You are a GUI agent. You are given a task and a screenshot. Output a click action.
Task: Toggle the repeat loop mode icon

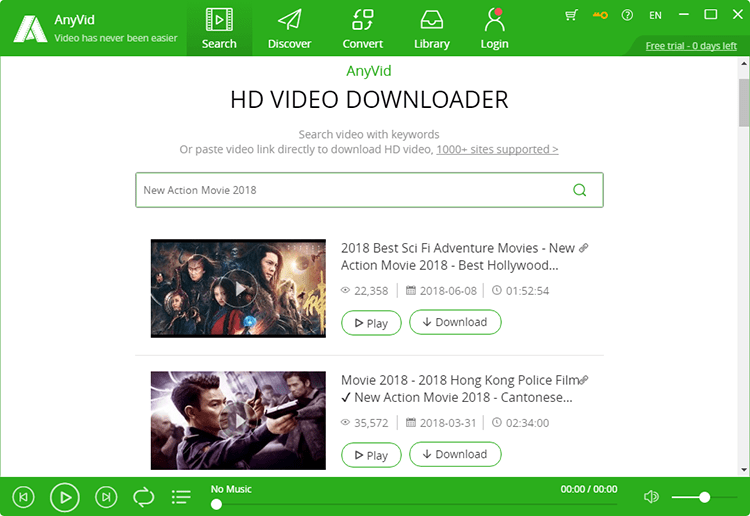click(143, 497)
